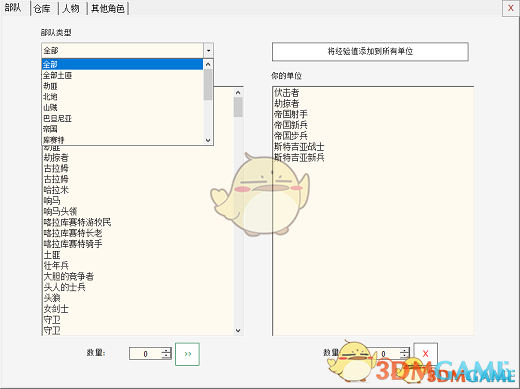
Task: Click the troop list scroll-down arrow
Action: click(x=238, y=330)
